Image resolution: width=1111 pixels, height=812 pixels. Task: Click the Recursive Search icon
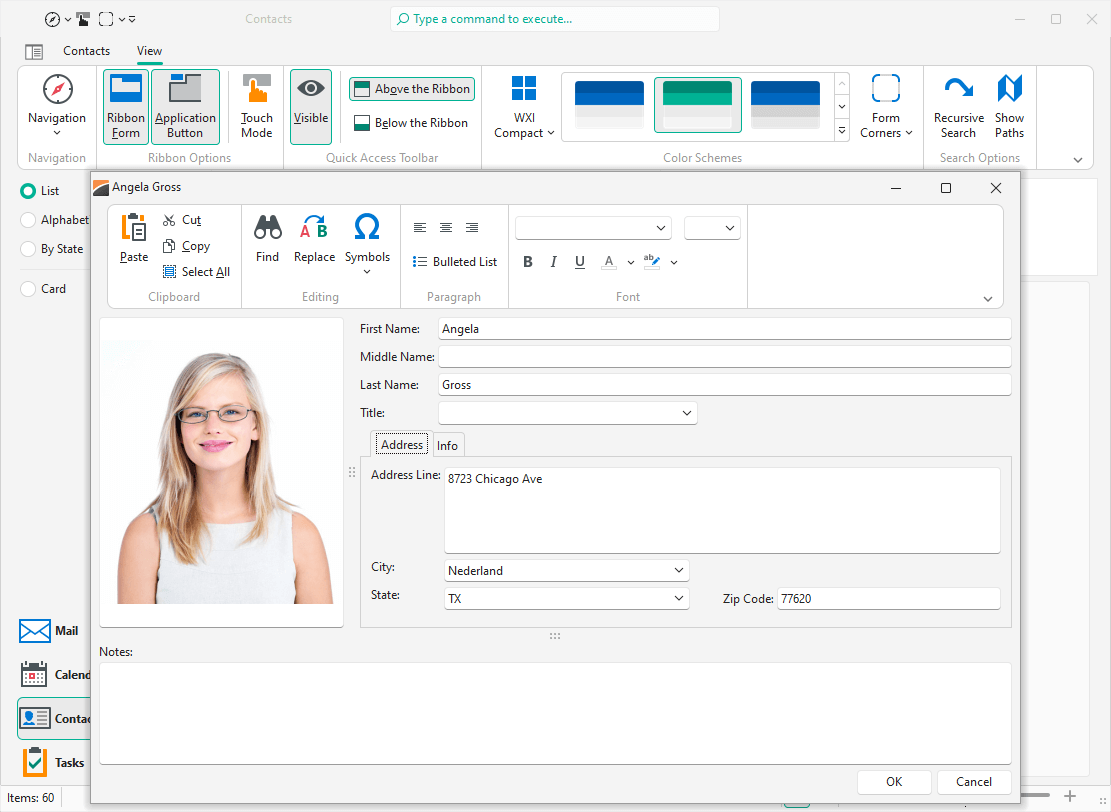click(x=958, y=105)
